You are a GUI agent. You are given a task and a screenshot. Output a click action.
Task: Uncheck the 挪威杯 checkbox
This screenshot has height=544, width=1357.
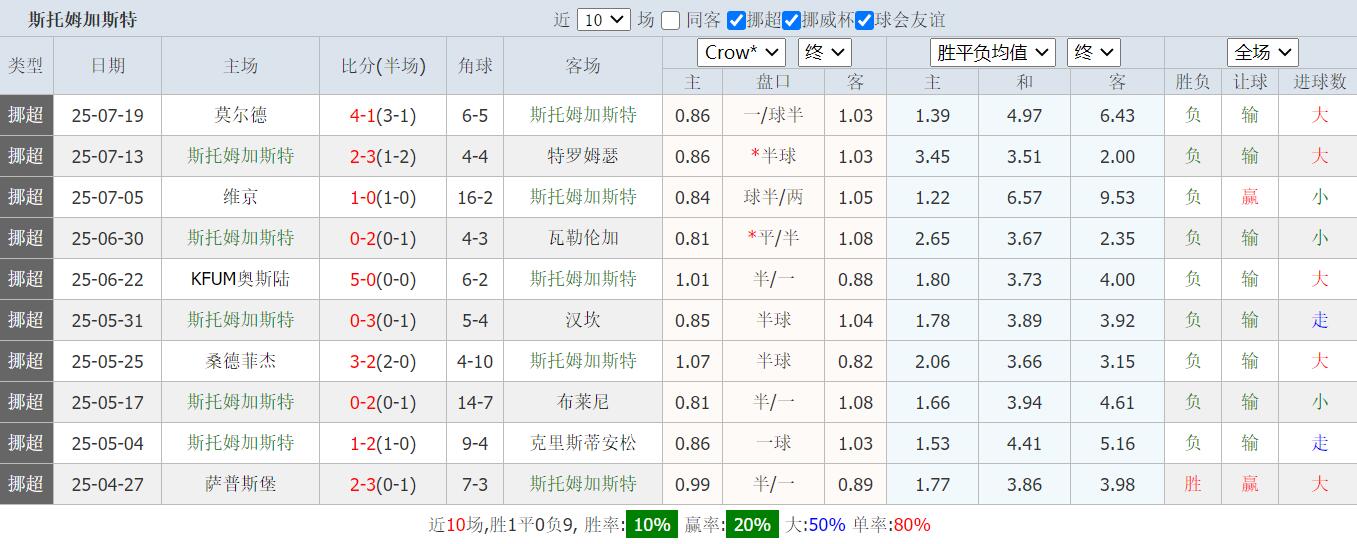click(x=792, y=20)
